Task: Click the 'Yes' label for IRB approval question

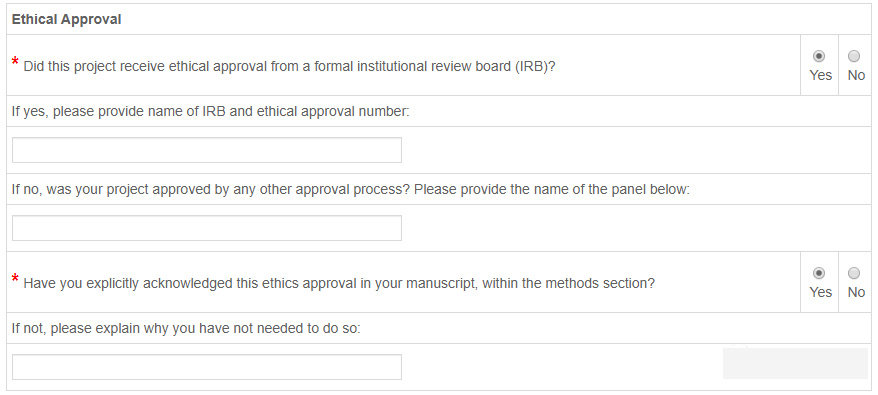Action: [820, 75]
